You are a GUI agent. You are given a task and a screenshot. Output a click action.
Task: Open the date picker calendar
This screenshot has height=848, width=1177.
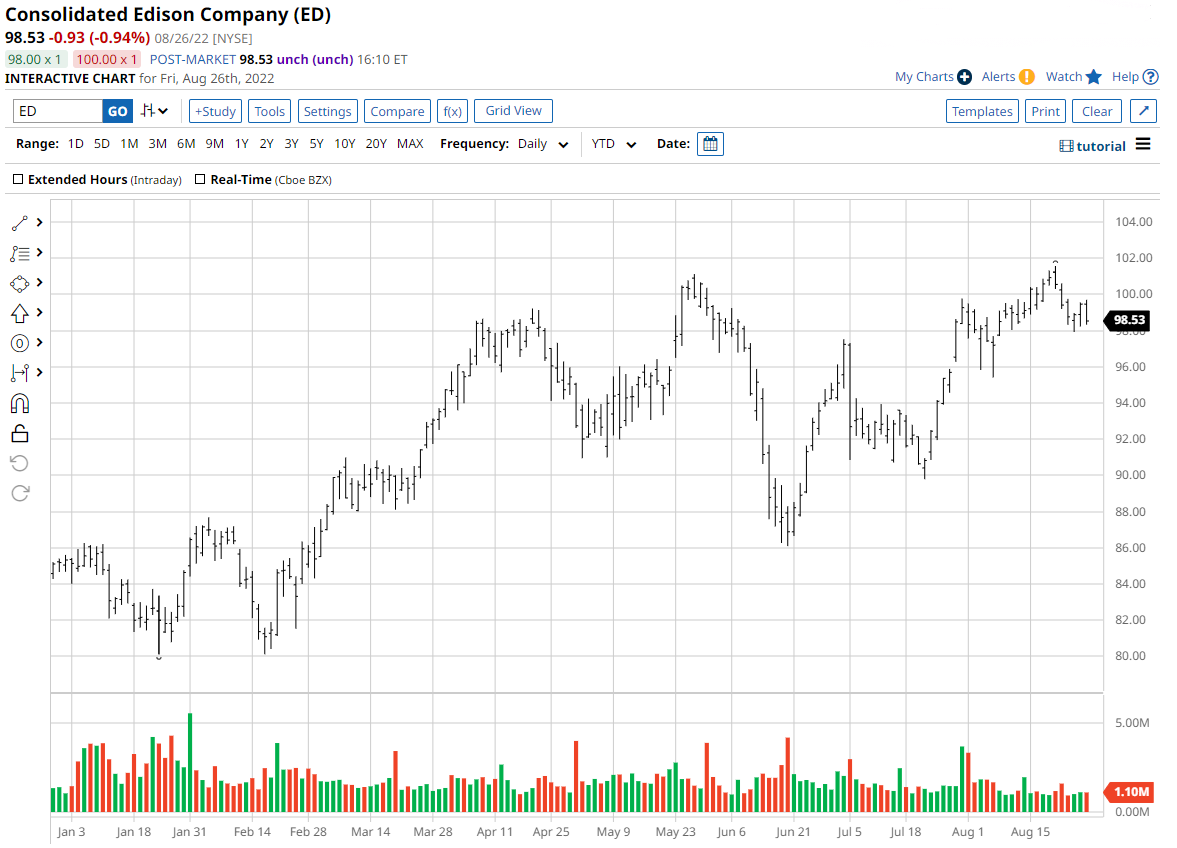[710, 144]
